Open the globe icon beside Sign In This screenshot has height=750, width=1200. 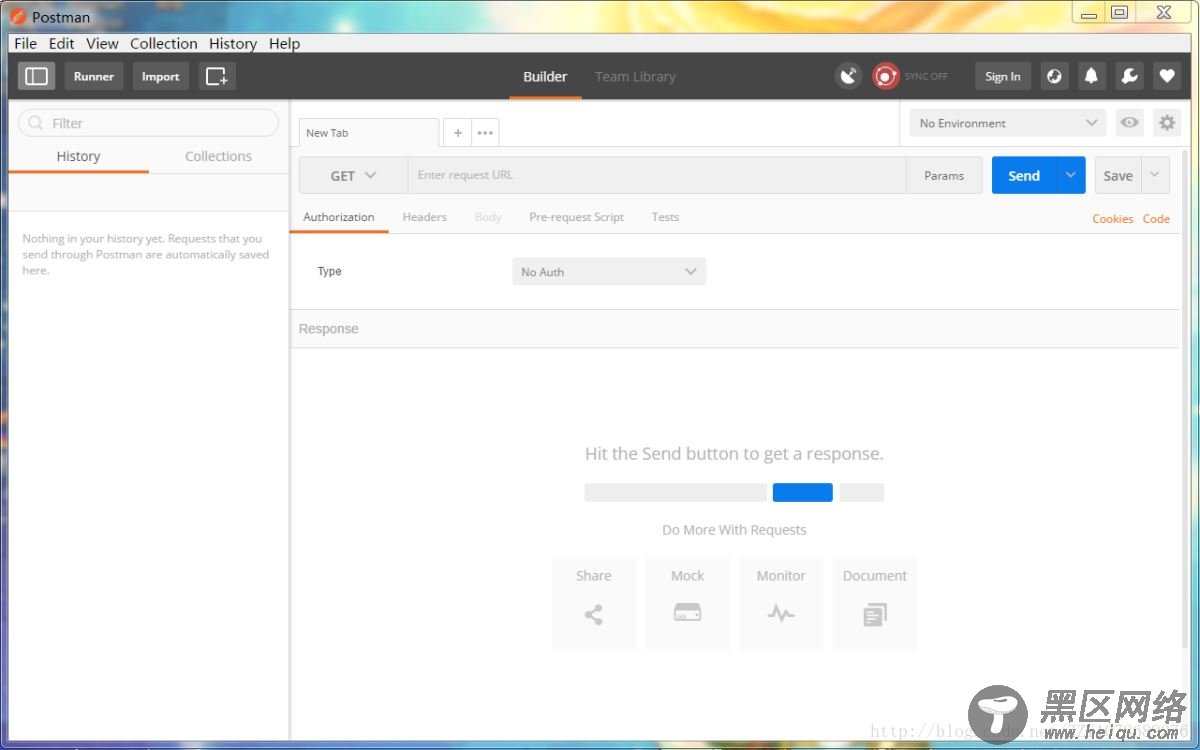pos(1054,76)
